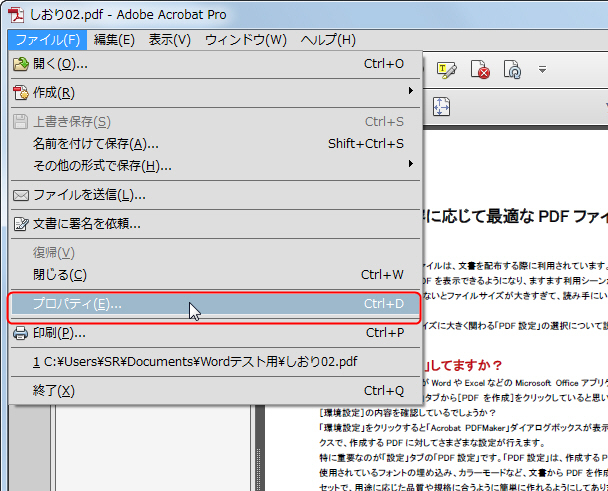Open the ヘルプ(H) menu
Viewport: 608px width, 491px height.
pyautogui.click(x=328, y=40)
